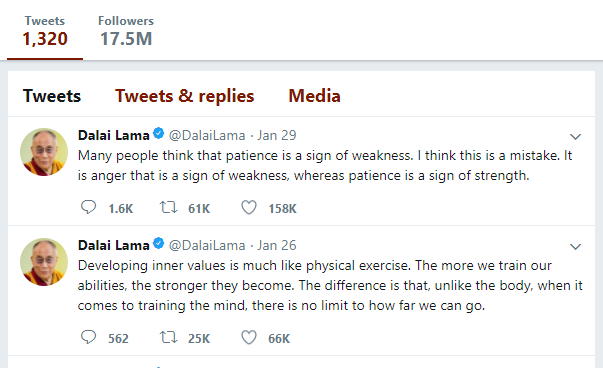Open the 1,320 Tweets count link
The width and height of the screenshot is (603, 368).
point(45,31)
